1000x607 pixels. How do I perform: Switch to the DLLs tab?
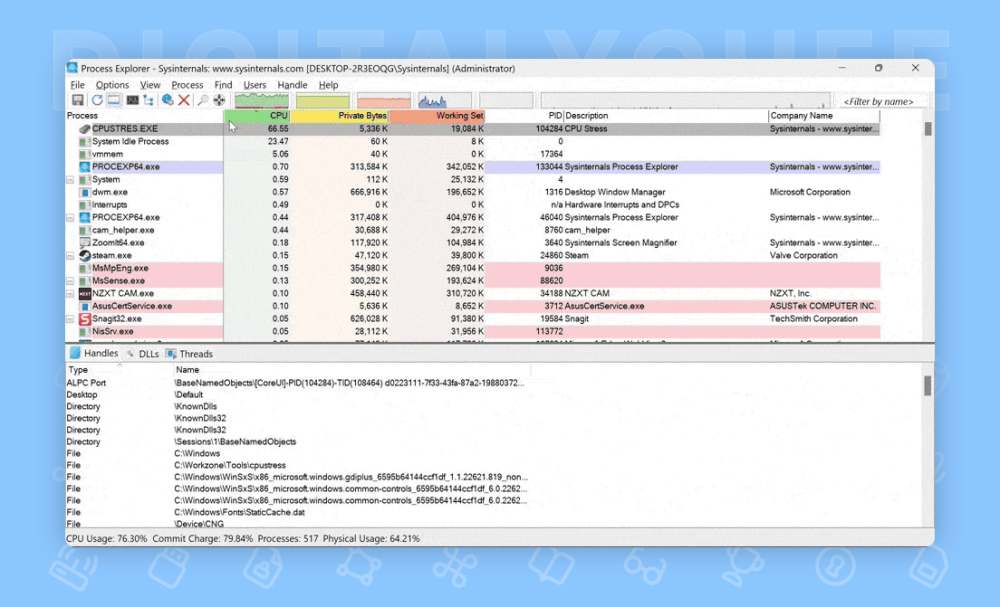pyautogui.click(x=143, y=354)
